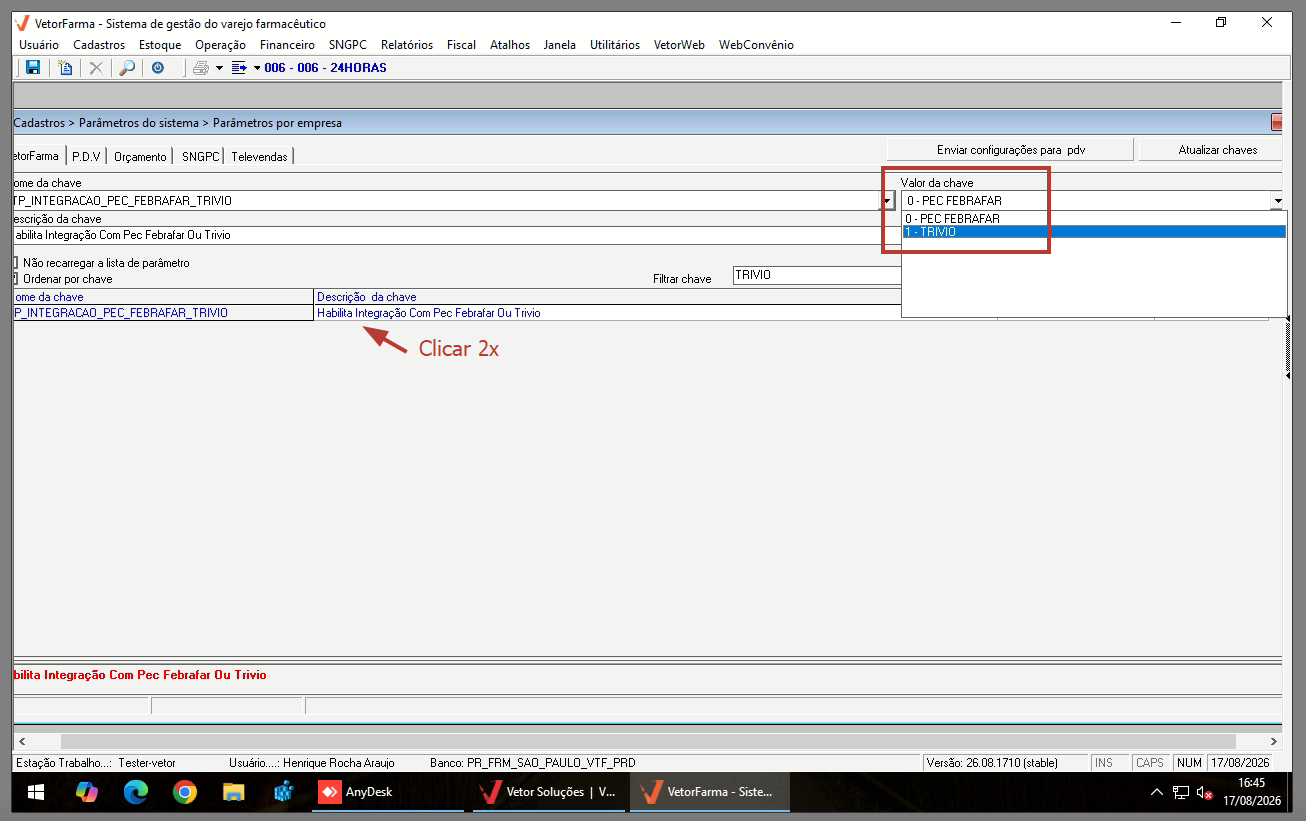The image size is (1306, 821).
Task: Open the Janela menu
Action: [x=560, y=45]
